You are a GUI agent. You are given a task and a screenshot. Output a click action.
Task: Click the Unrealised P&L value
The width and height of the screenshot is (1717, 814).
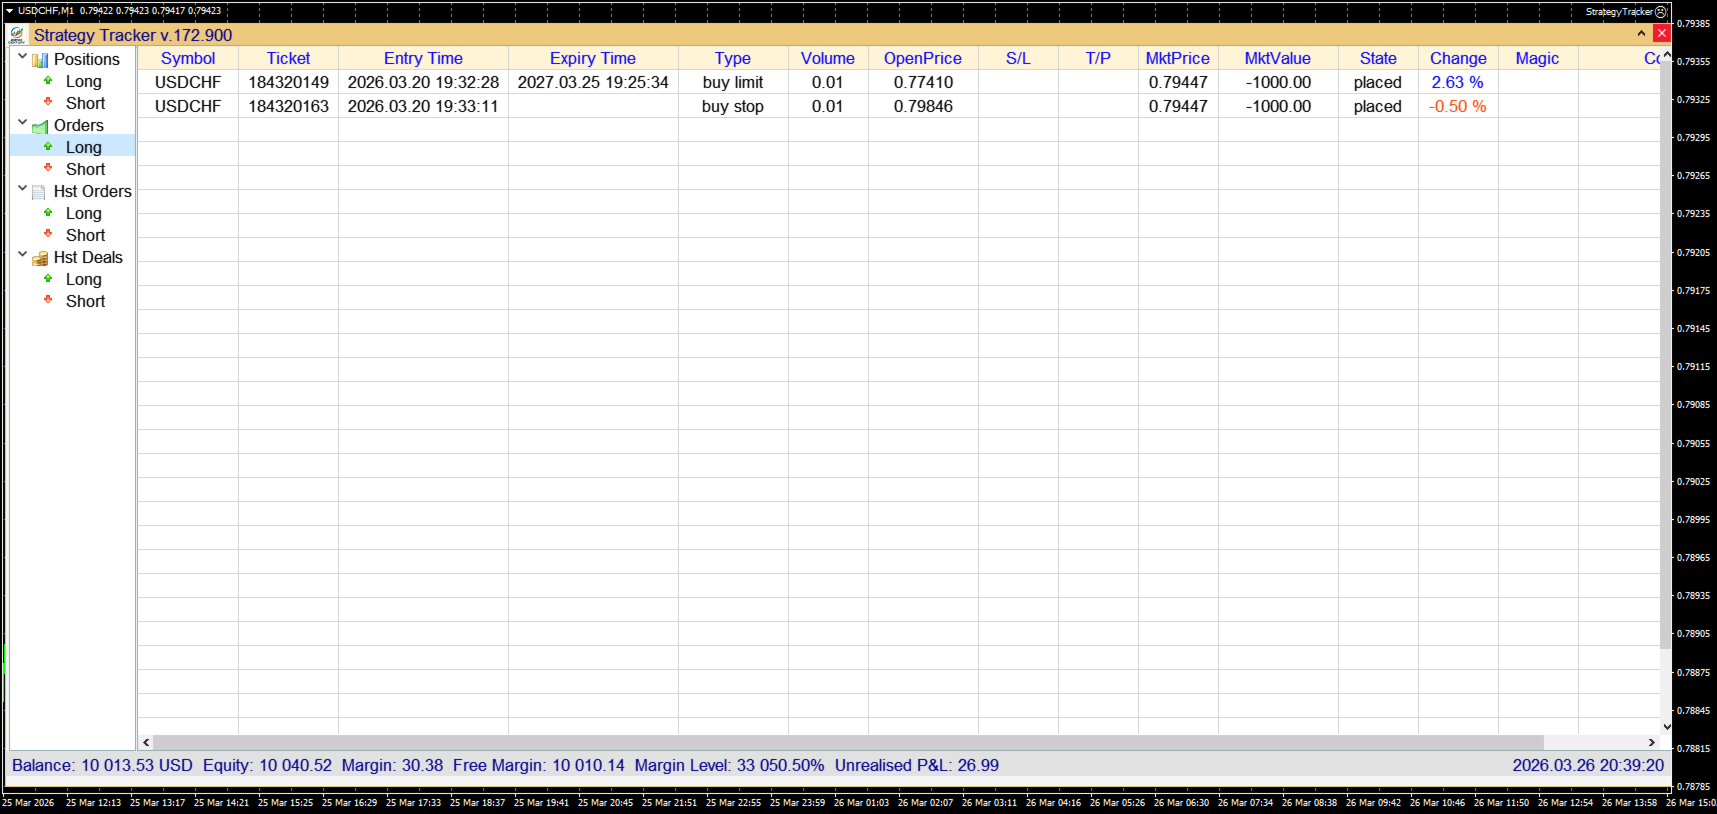point(978,765)
